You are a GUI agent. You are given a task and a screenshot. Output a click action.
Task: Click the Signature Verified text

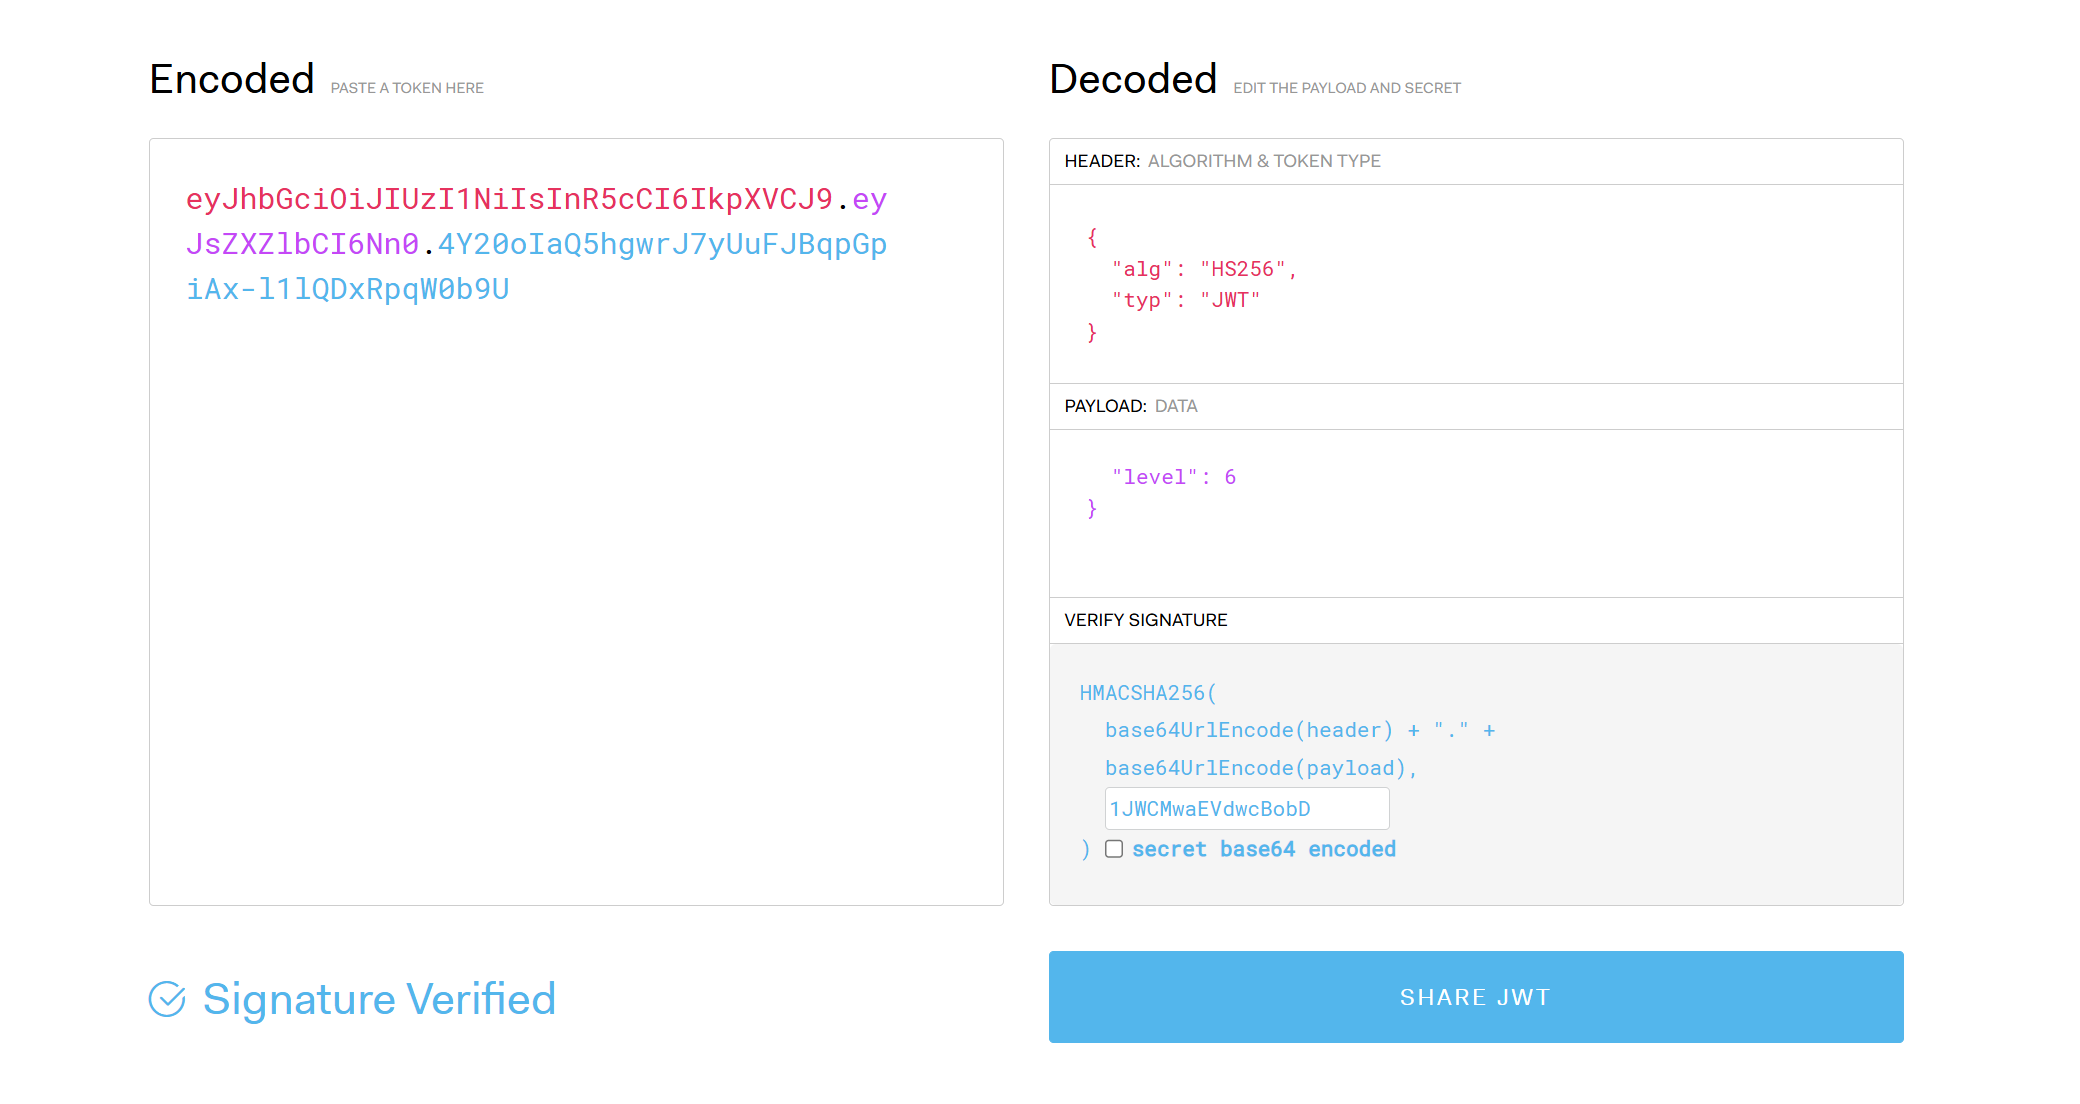379,999
